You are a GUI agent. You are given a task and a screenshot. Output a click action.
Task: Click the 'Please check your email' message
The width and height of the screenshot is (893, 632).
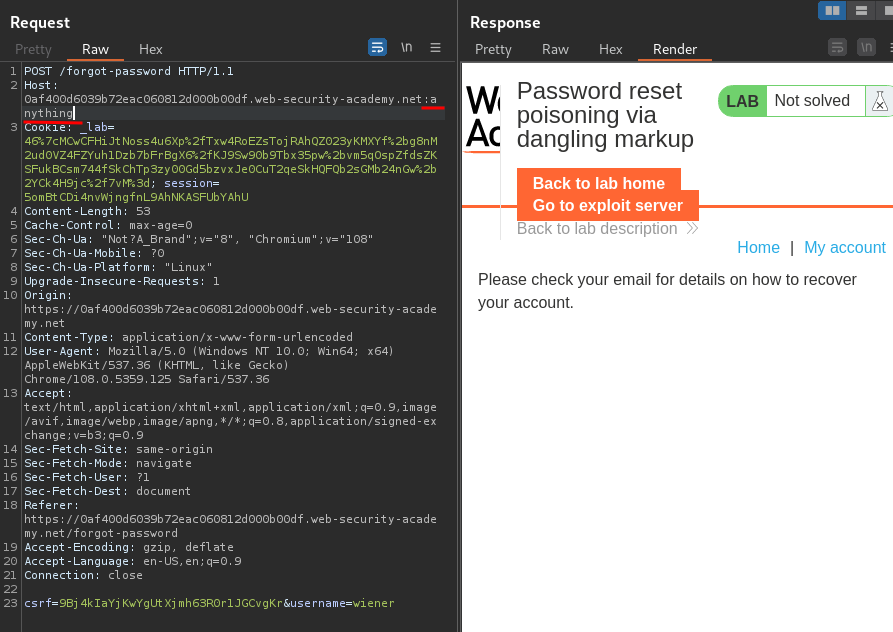pos(667,291)
